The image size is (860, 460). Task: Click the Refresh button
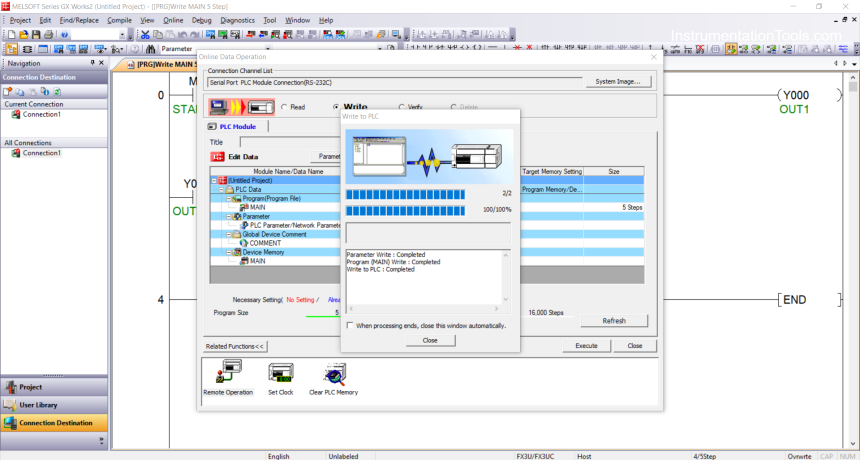[x=614, y=321]
